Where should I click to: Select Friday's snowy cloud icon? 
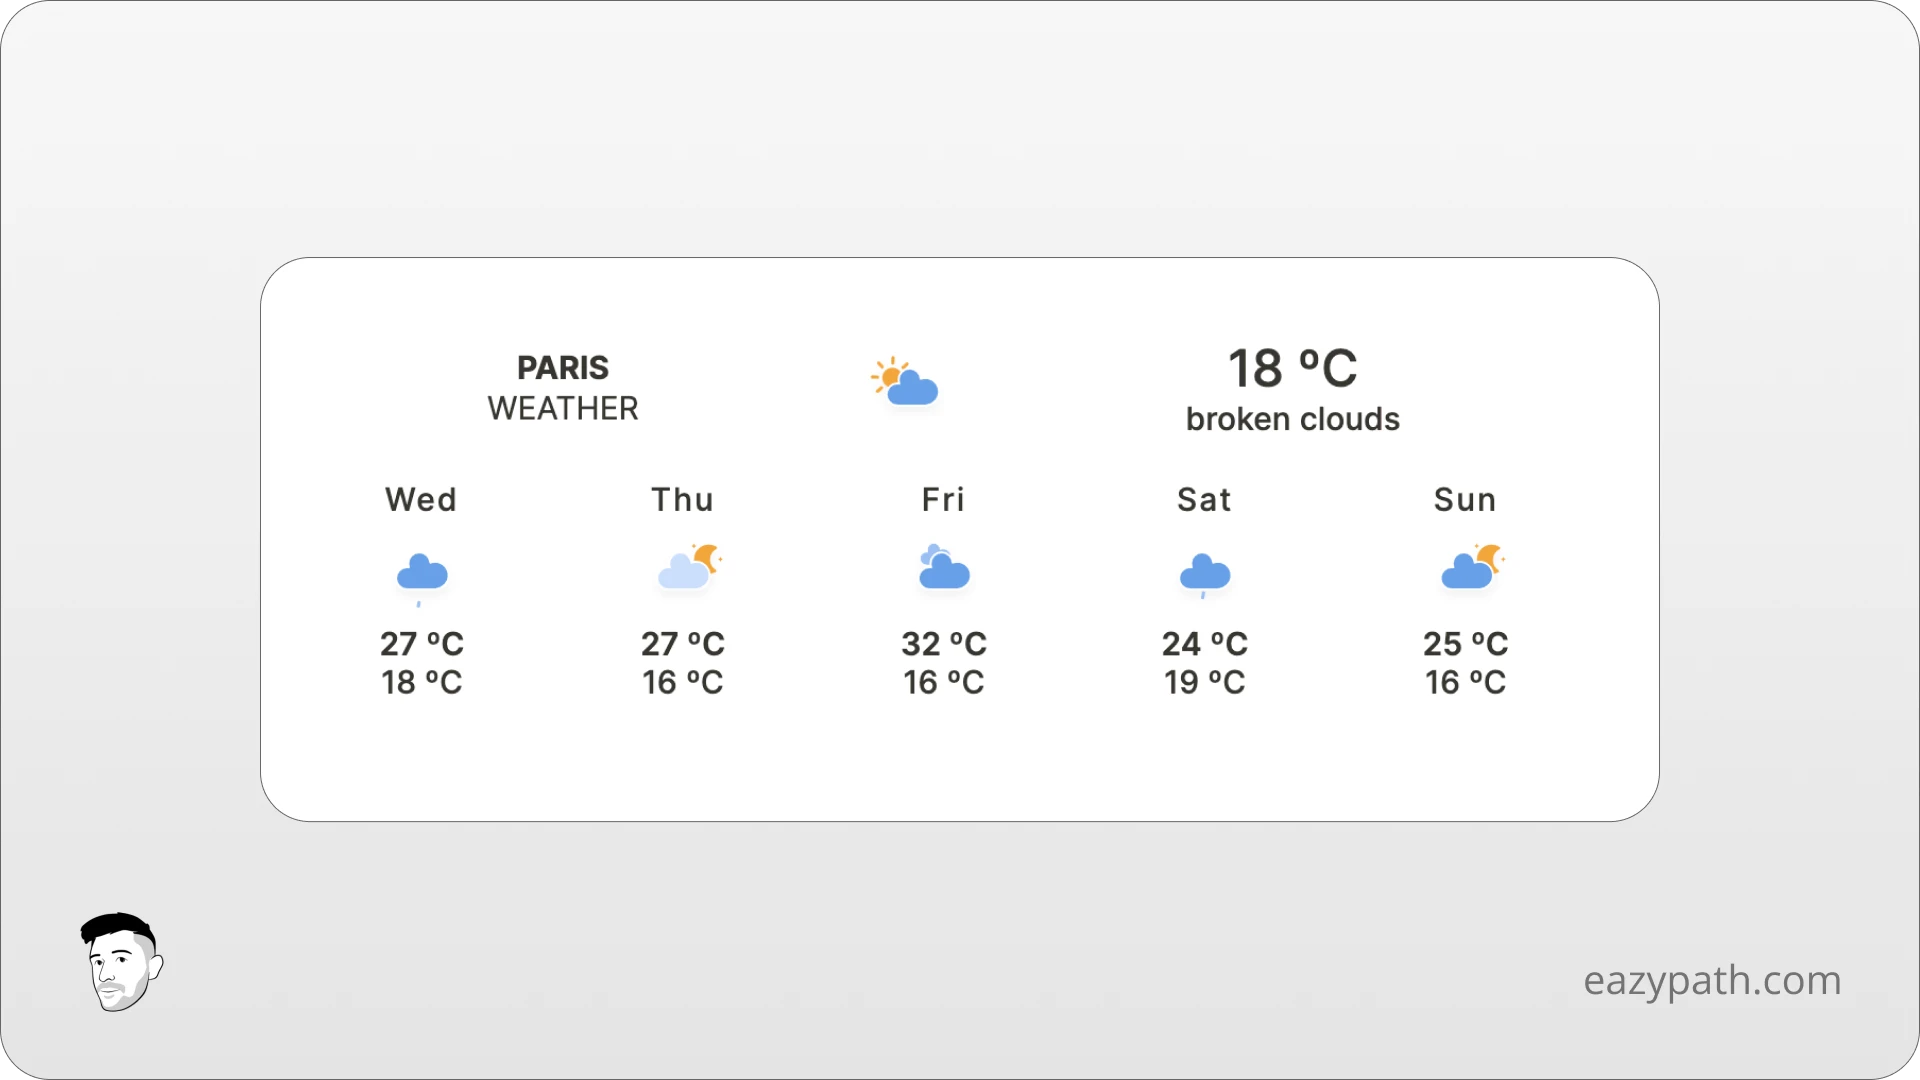coord(943,570)
